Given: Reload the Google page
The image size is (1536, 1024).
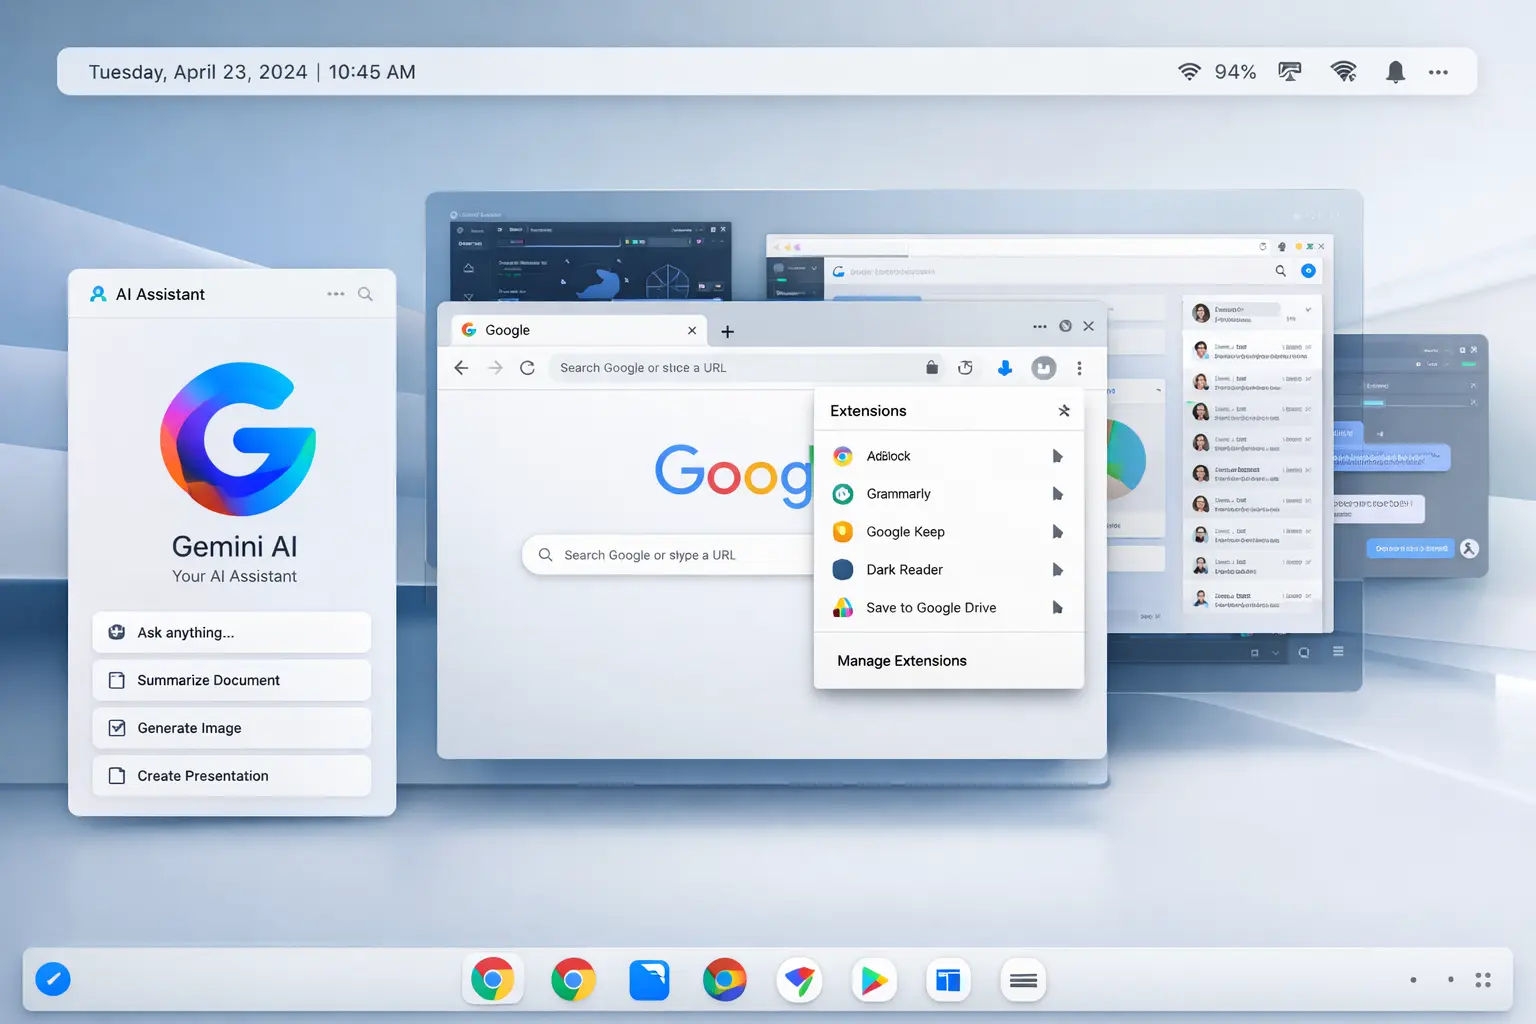Looking at the screenshot, I should point(528,367).
